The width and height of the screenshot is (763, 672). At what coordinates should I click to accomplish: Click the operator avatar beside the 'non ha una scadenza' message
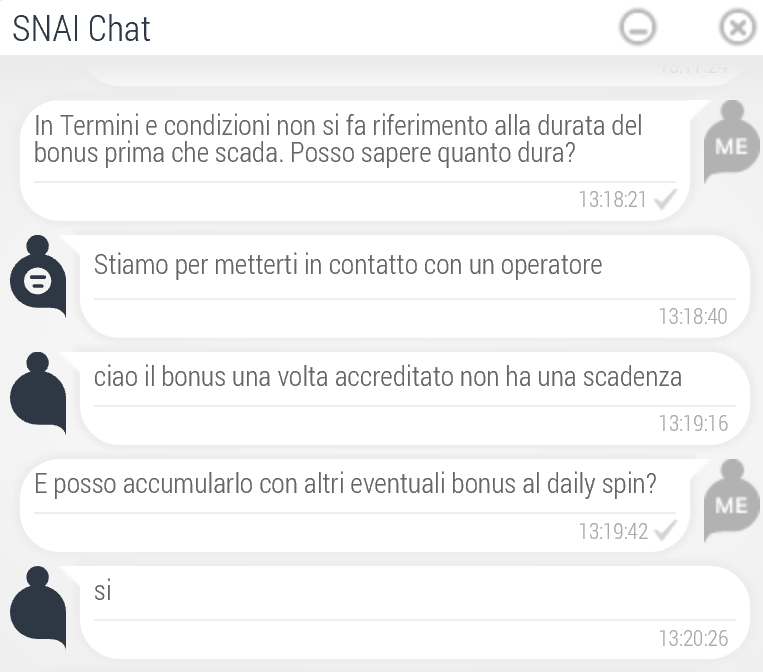[x=38, y=393]
